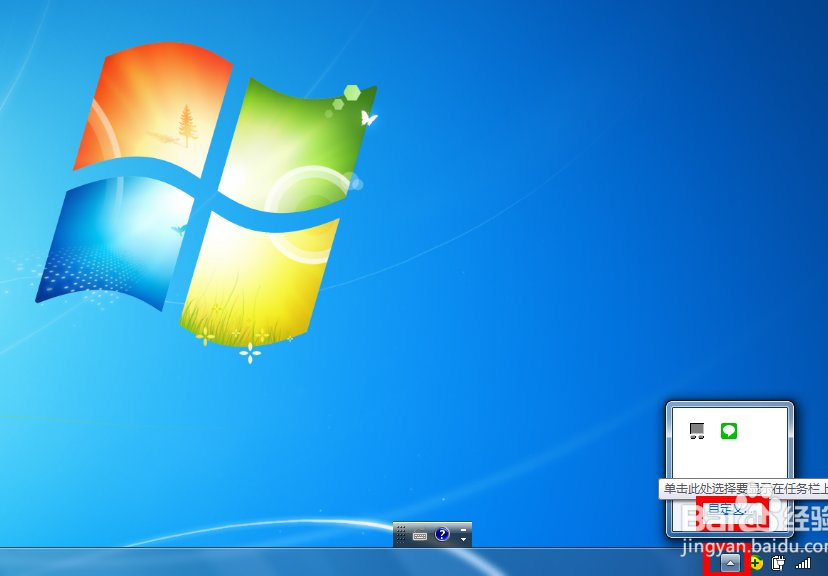This screenshot has height=576, width=828.
Task: Click the gray device icon in tray popup
Action: (x=697, y=431)
